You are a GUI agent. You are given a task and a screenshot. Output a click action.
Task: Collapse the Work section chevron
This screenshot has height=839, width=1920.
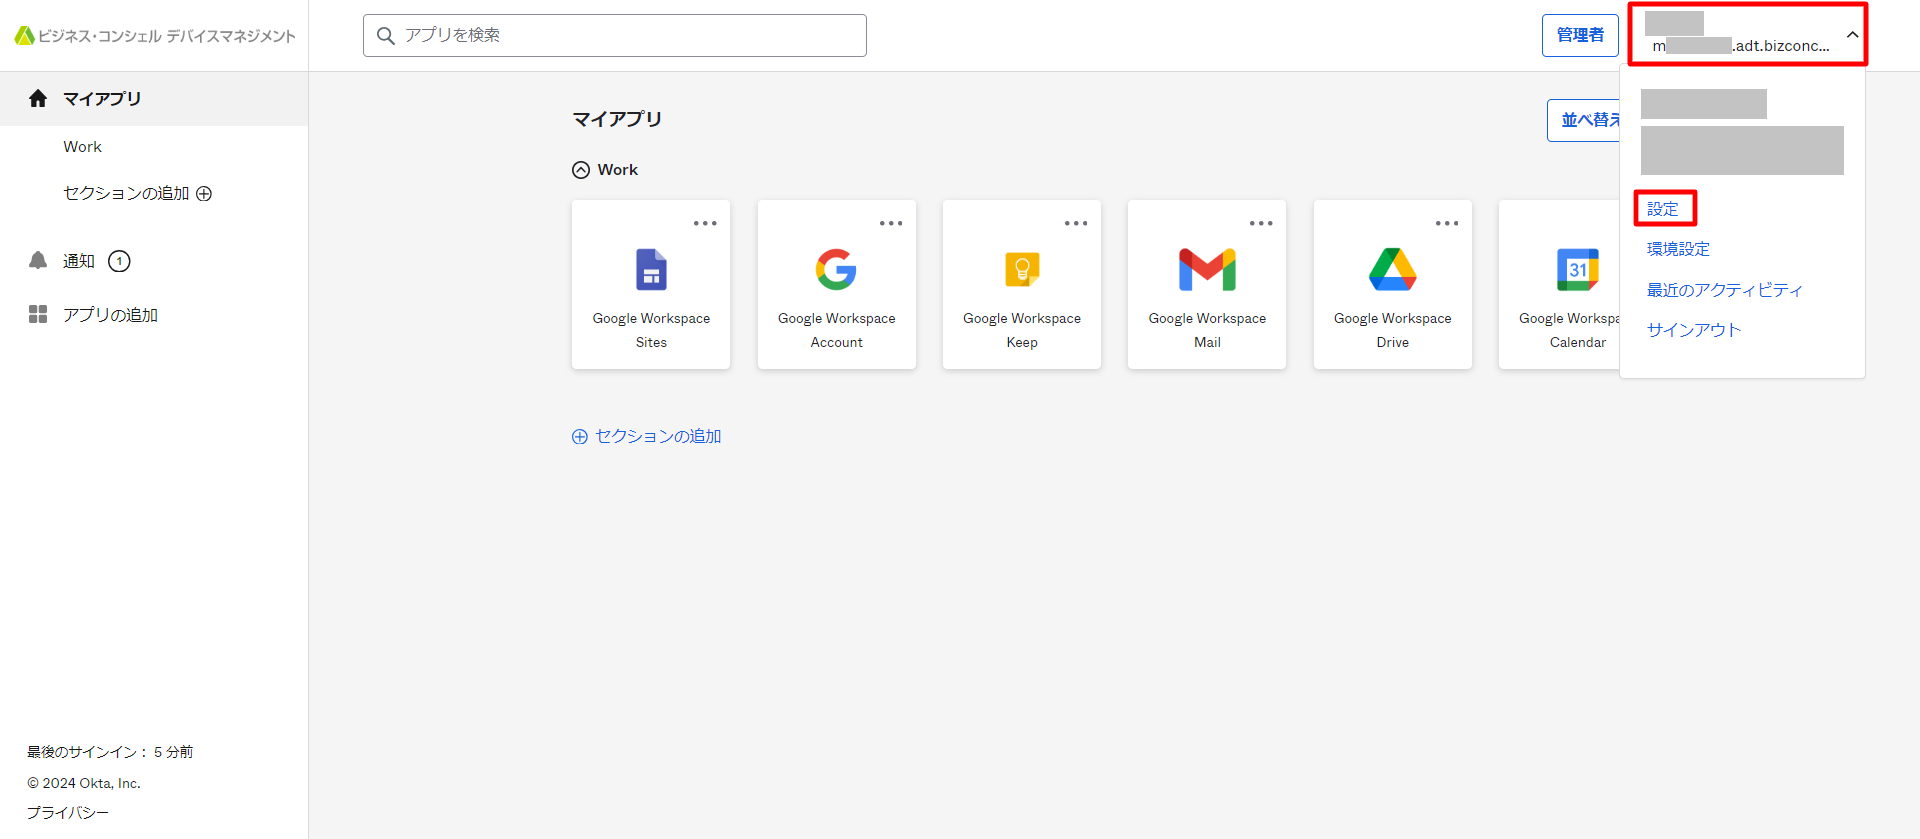click(581, 170)
